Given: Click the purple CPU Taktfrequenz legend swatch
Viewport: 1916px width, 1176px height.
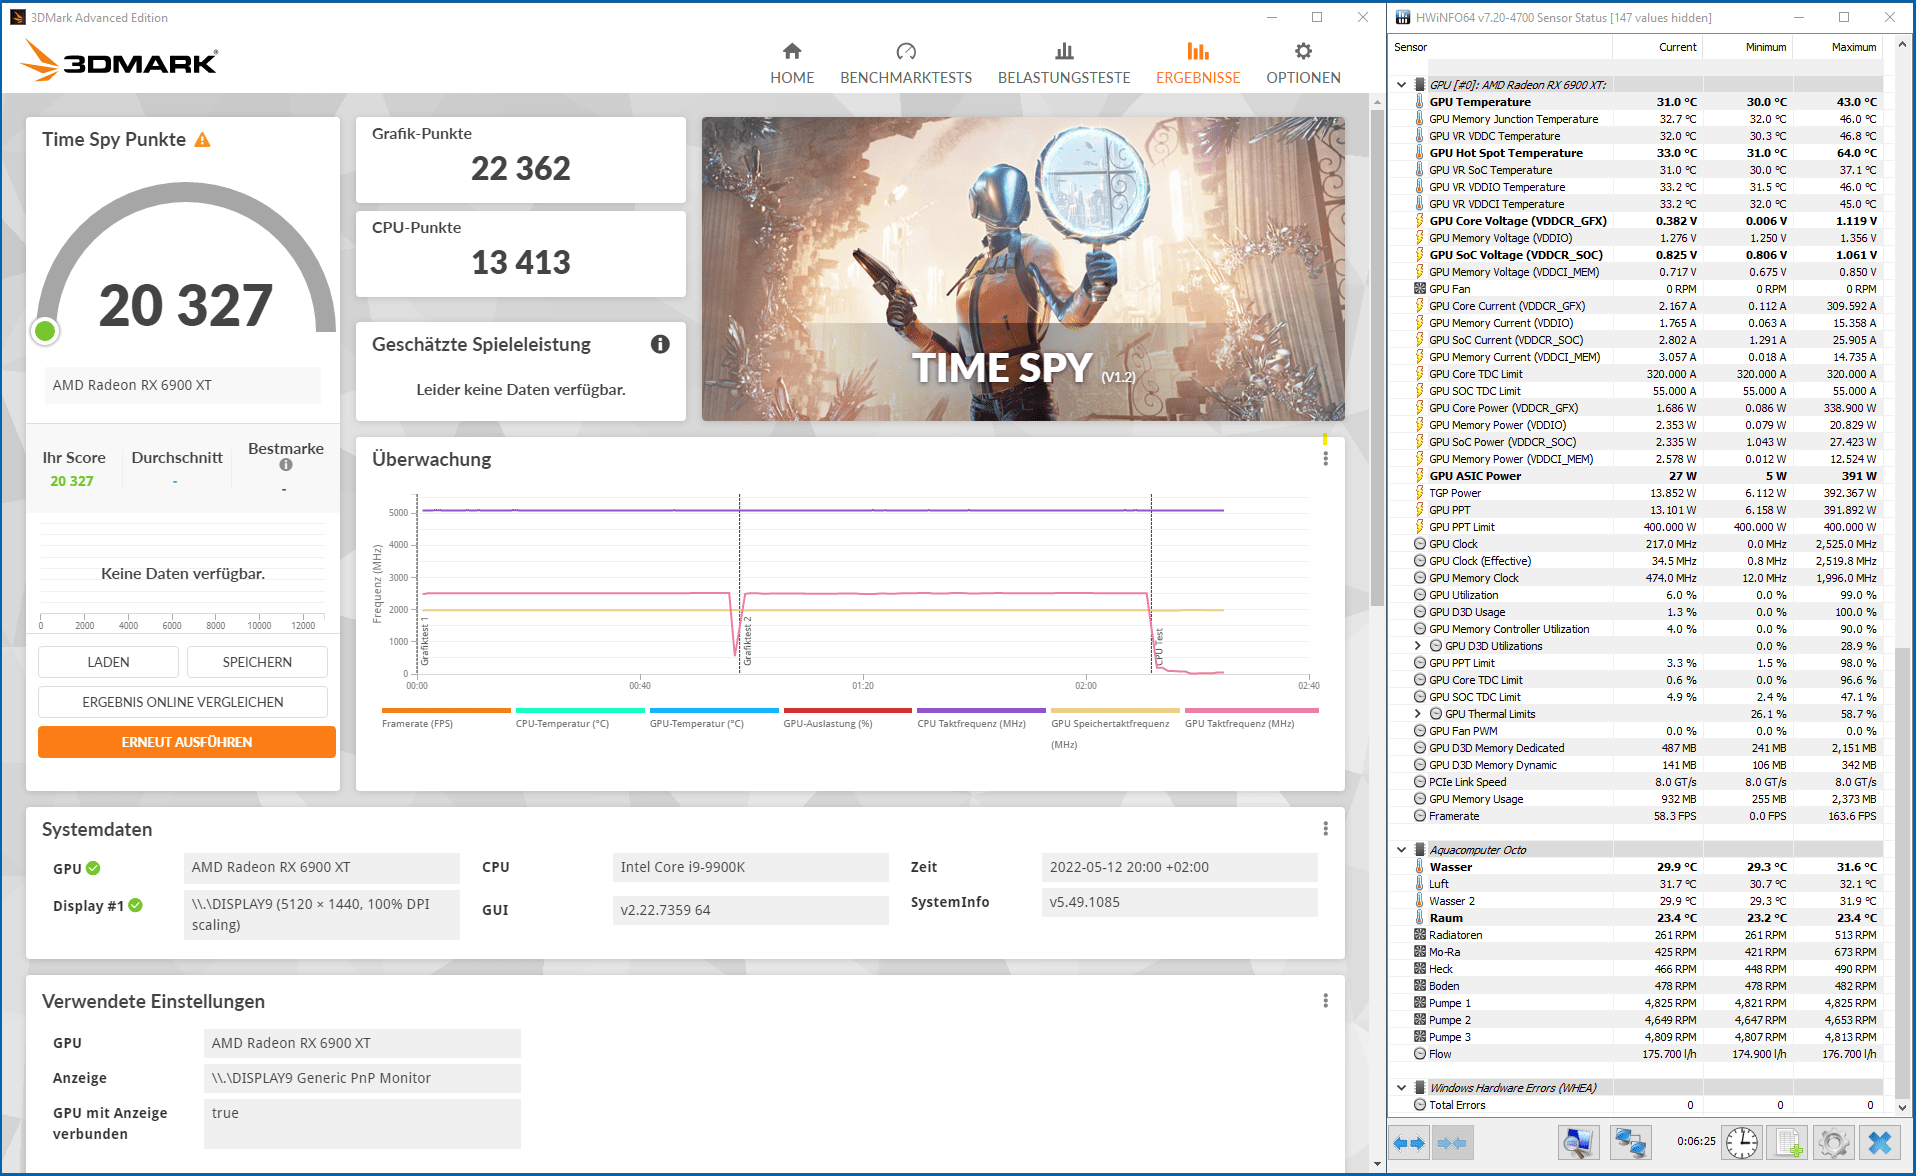Looking at the screenshot, I should click(x=980, y=711).
